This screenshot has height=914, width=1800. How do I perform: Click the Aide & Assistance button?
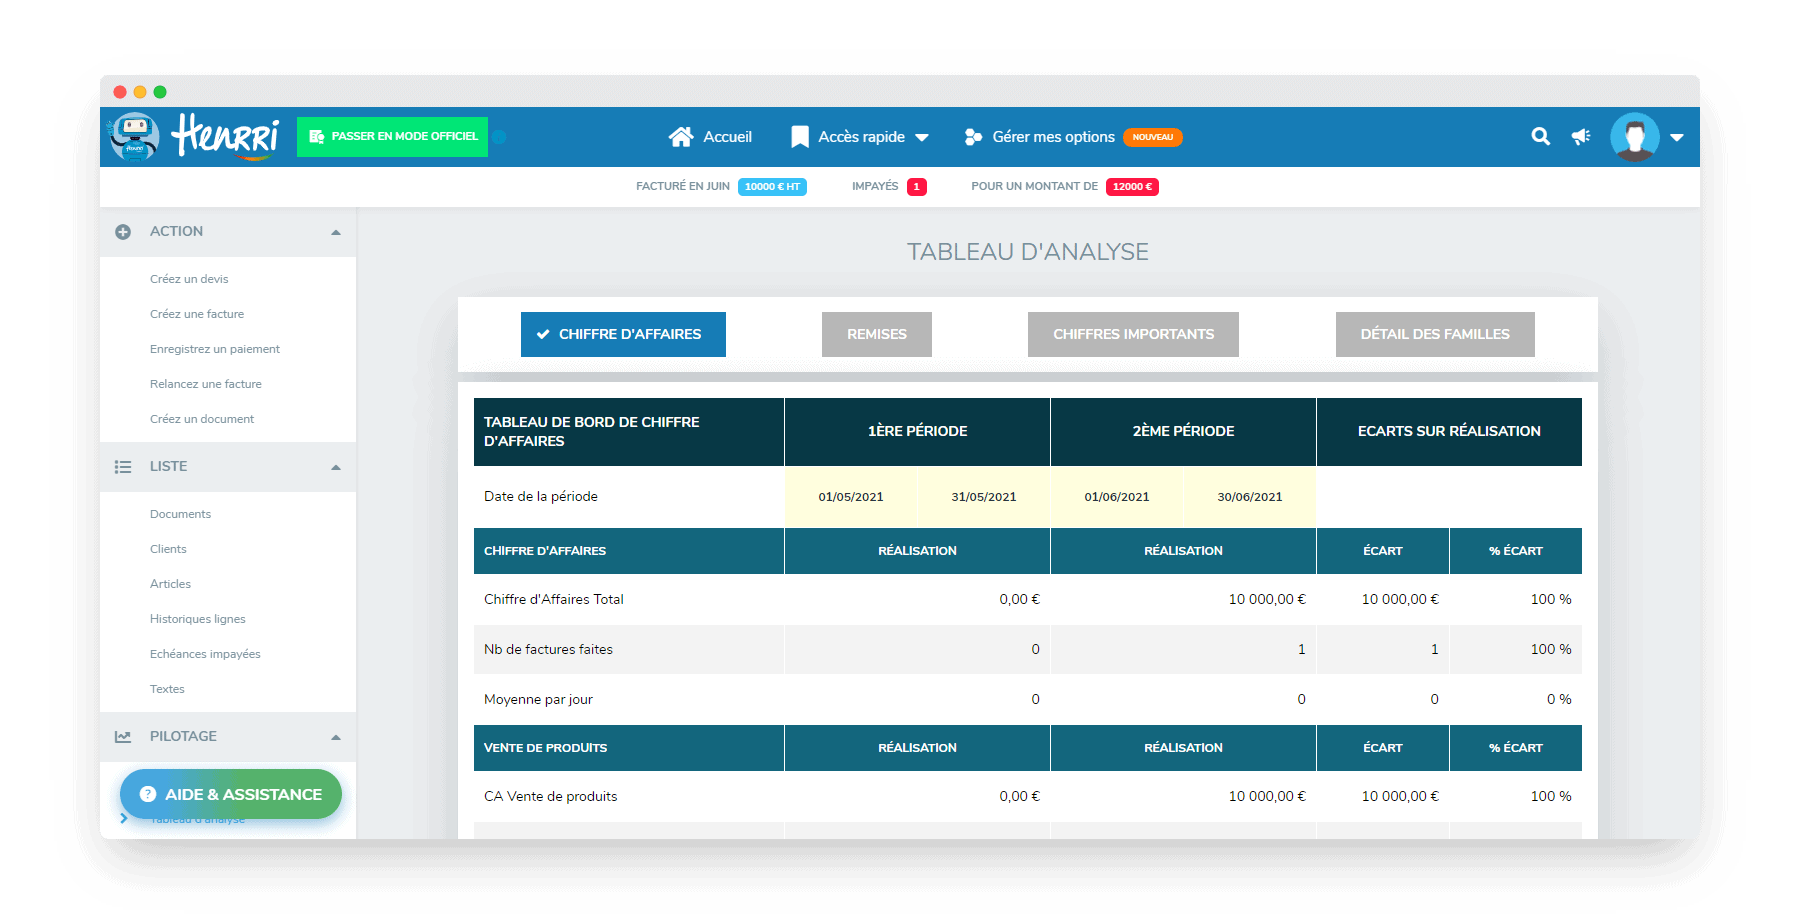click(x=231, y=794)
